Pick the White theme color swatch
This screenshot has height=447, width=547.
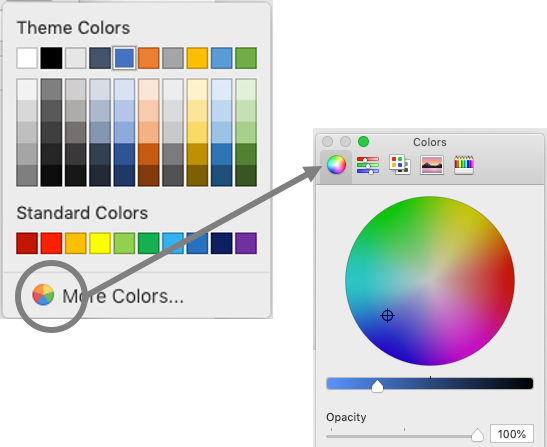coord(27,58)
